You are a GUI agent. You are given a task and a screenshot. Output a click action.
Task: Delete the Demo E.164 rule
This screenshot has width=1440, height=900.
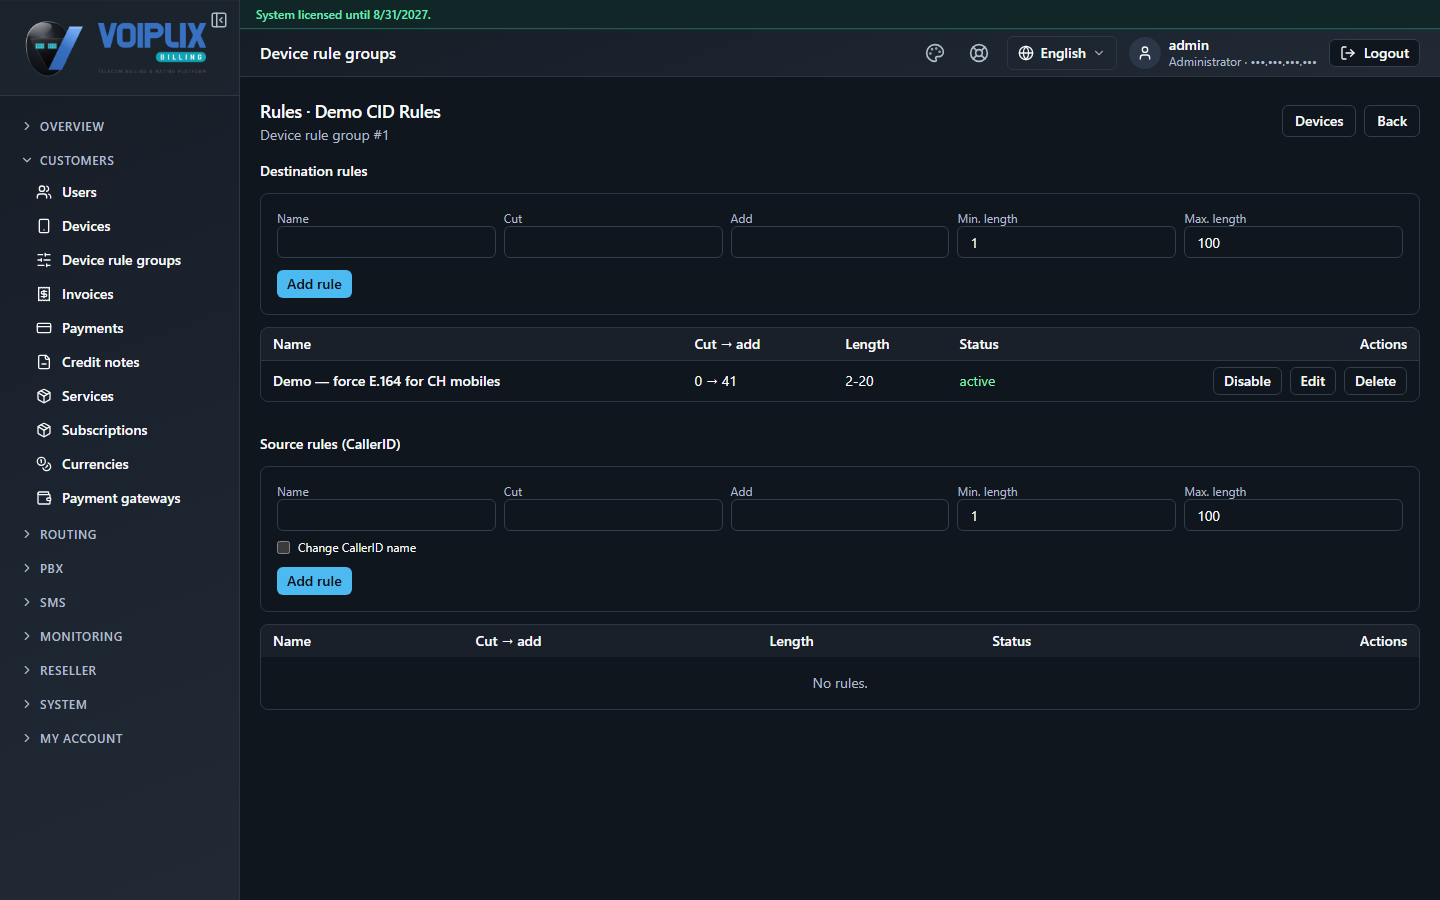[x=1375, y=381]
